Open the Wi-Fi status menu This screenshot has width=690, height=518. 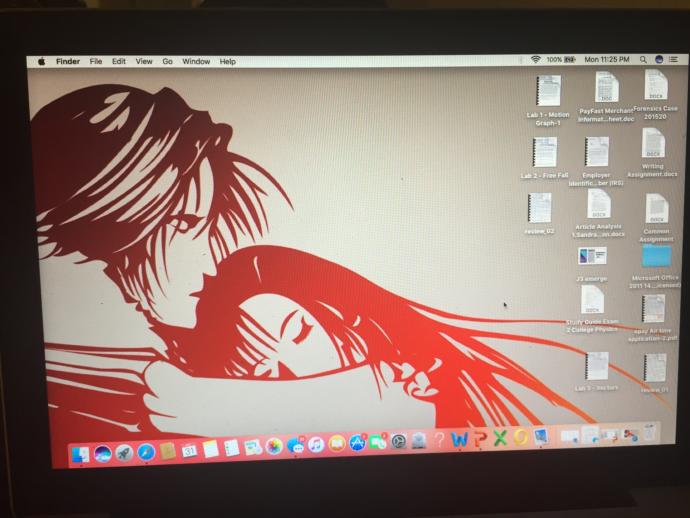(536, 59)
